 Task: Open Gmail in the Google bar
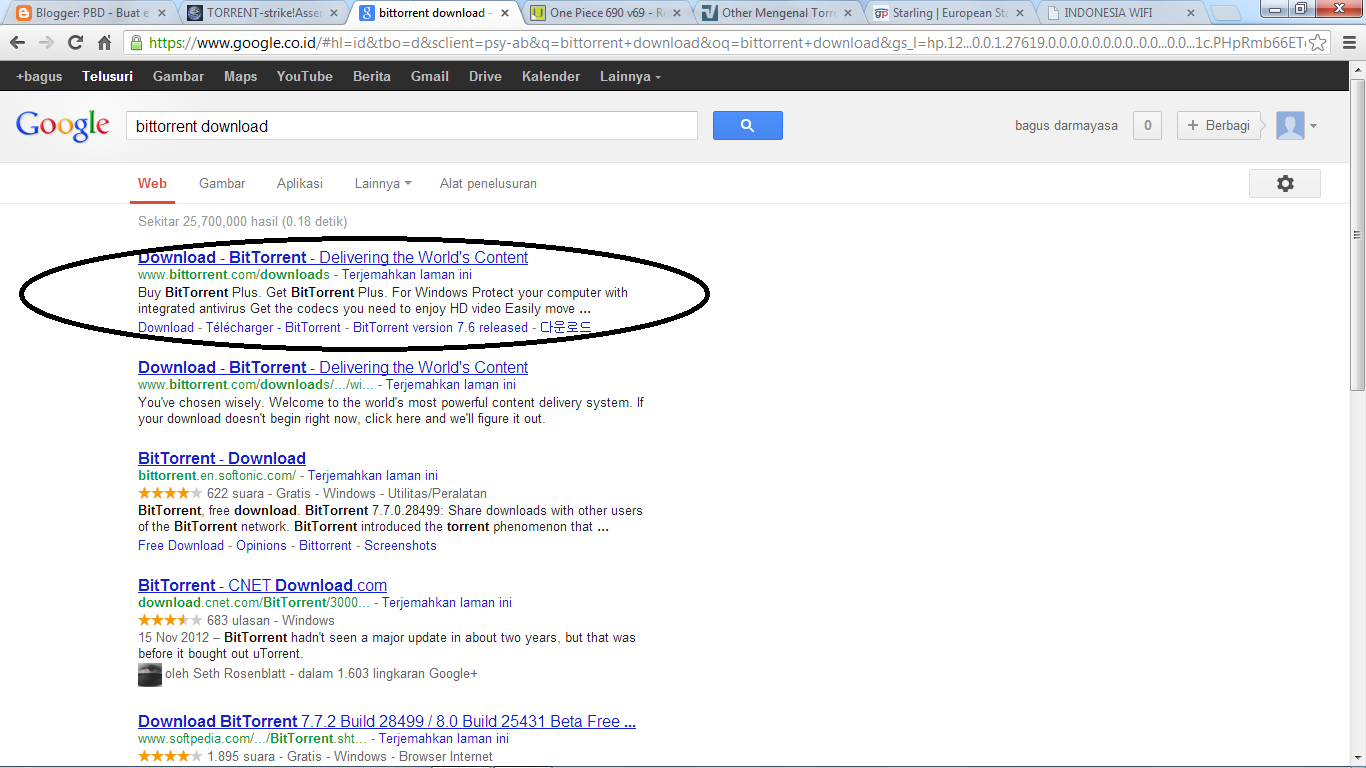[x=430, y=77]
